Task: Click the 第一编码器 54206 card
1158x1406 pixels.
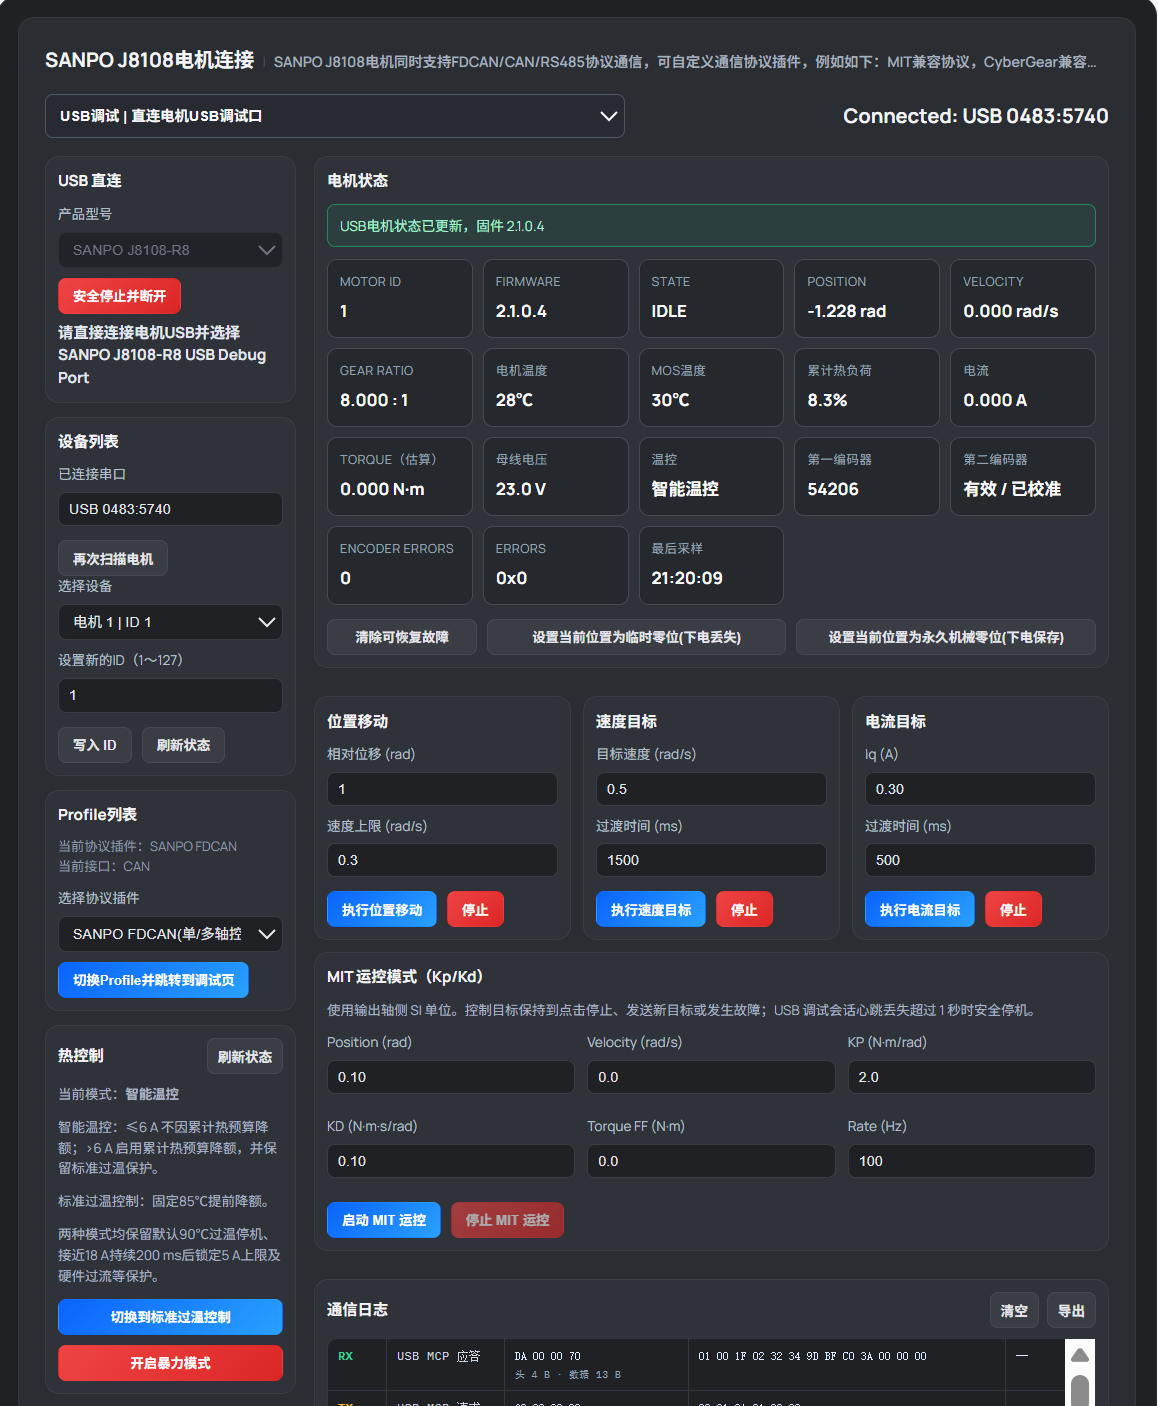Action: 867,476
